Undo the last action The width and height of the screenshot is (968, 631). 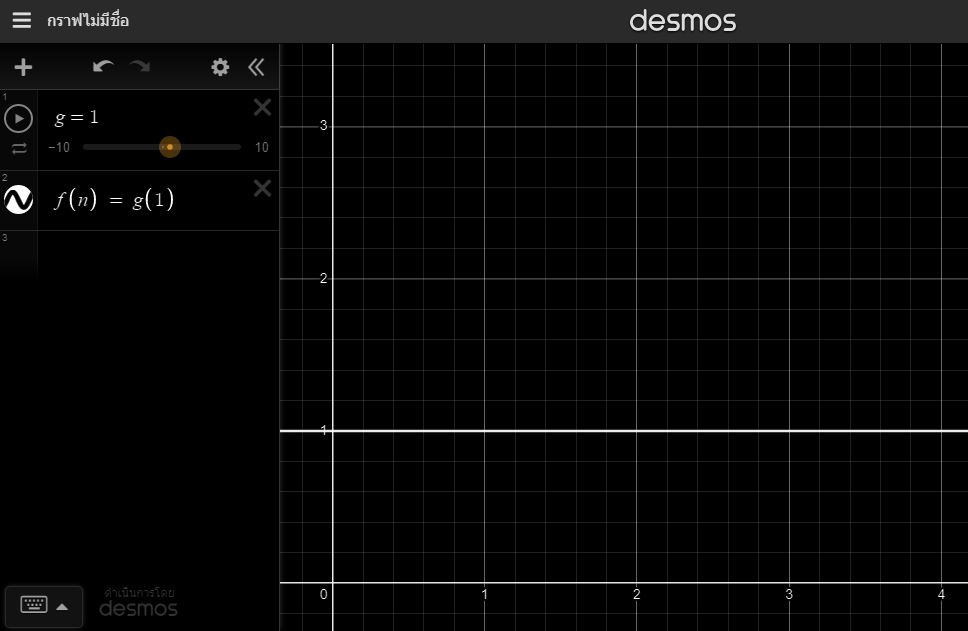[103, 67]
